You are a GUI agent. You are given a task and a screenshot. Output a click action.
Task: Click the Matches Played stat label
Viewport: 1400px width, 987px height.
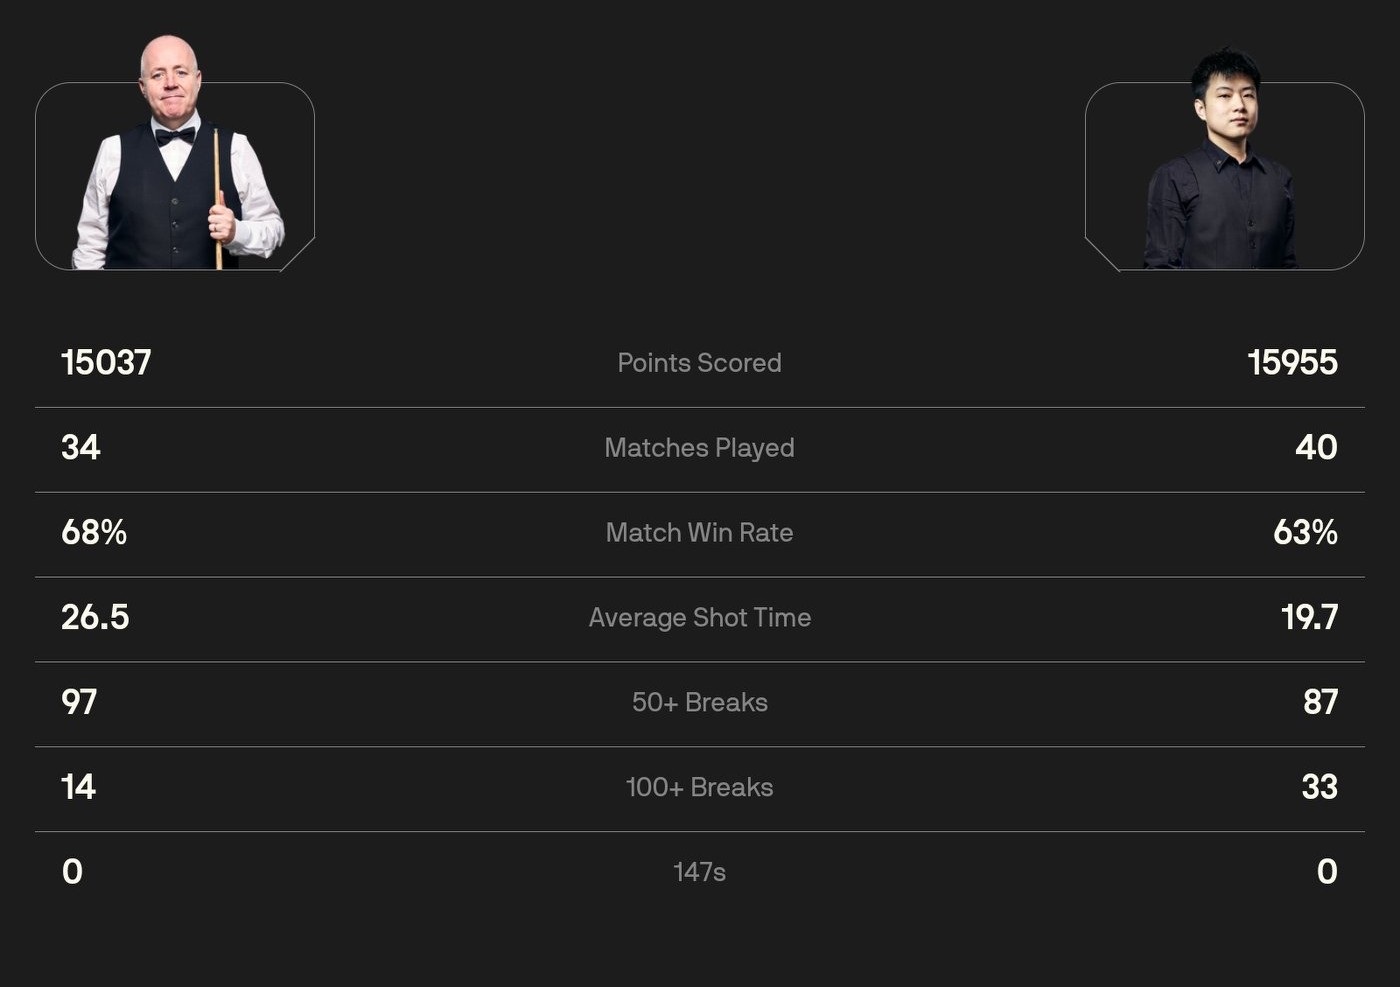click(699, 448)
